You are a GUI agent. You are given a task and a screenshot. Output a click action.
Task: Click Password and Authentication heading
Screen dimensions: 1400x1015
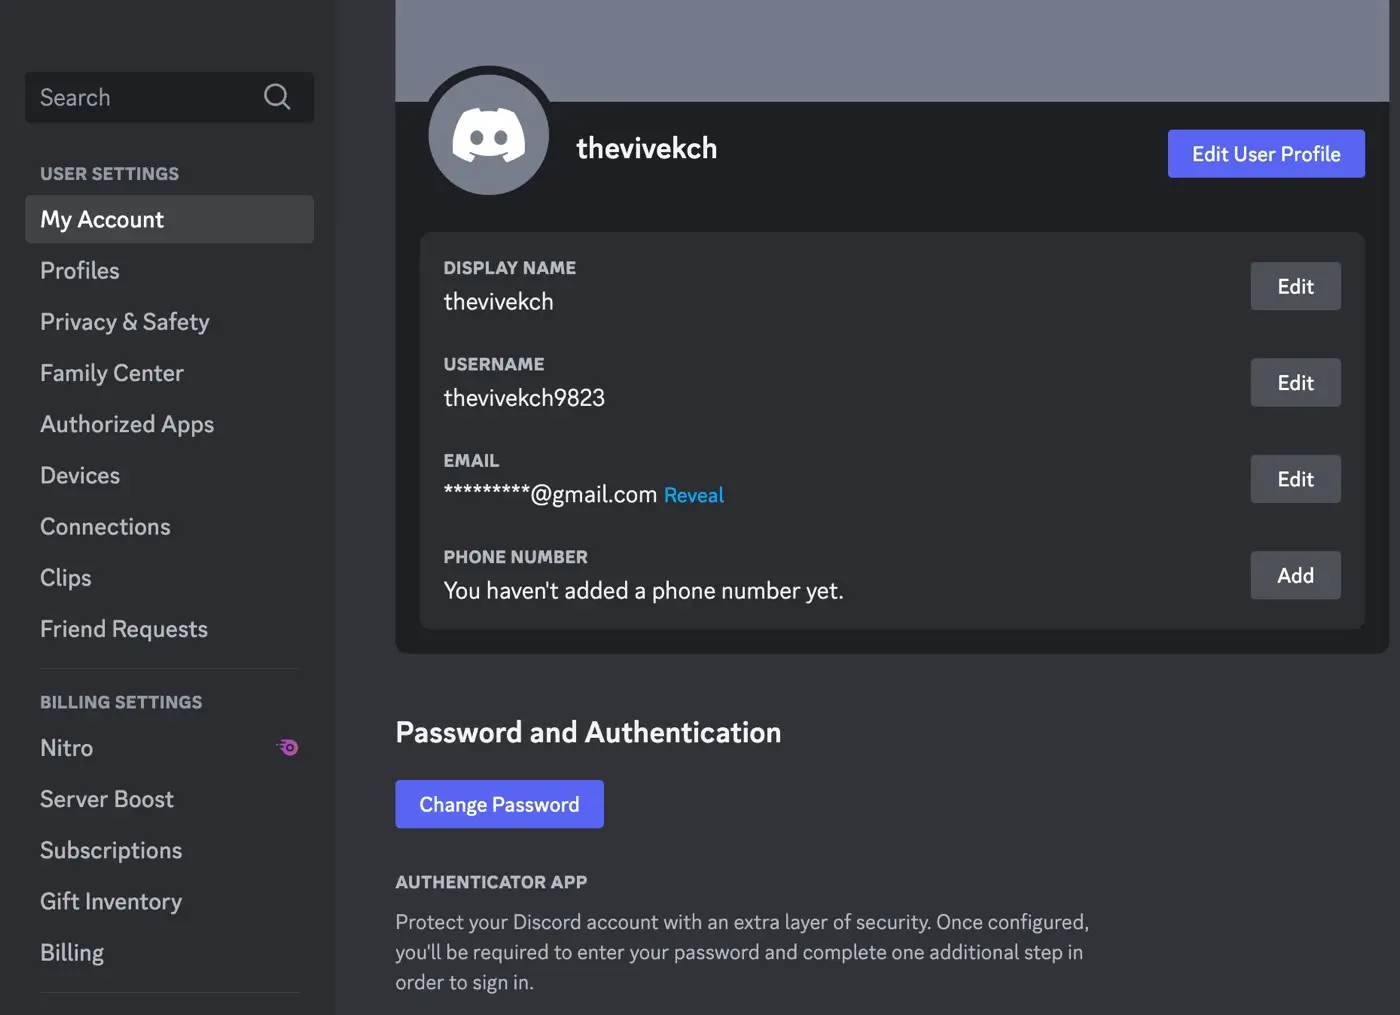(588, 732)
